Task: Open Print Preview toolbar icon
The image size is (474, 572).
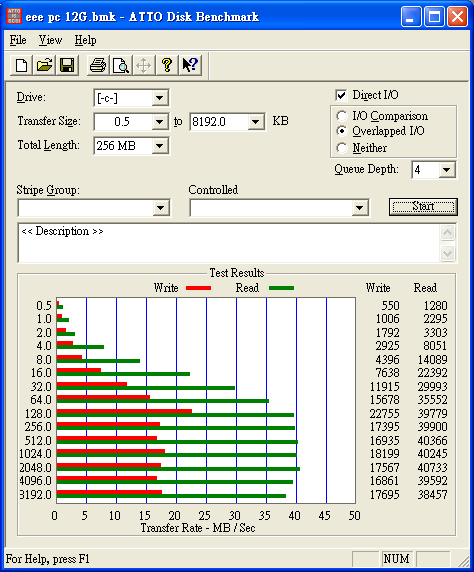Action: point(121,66)
